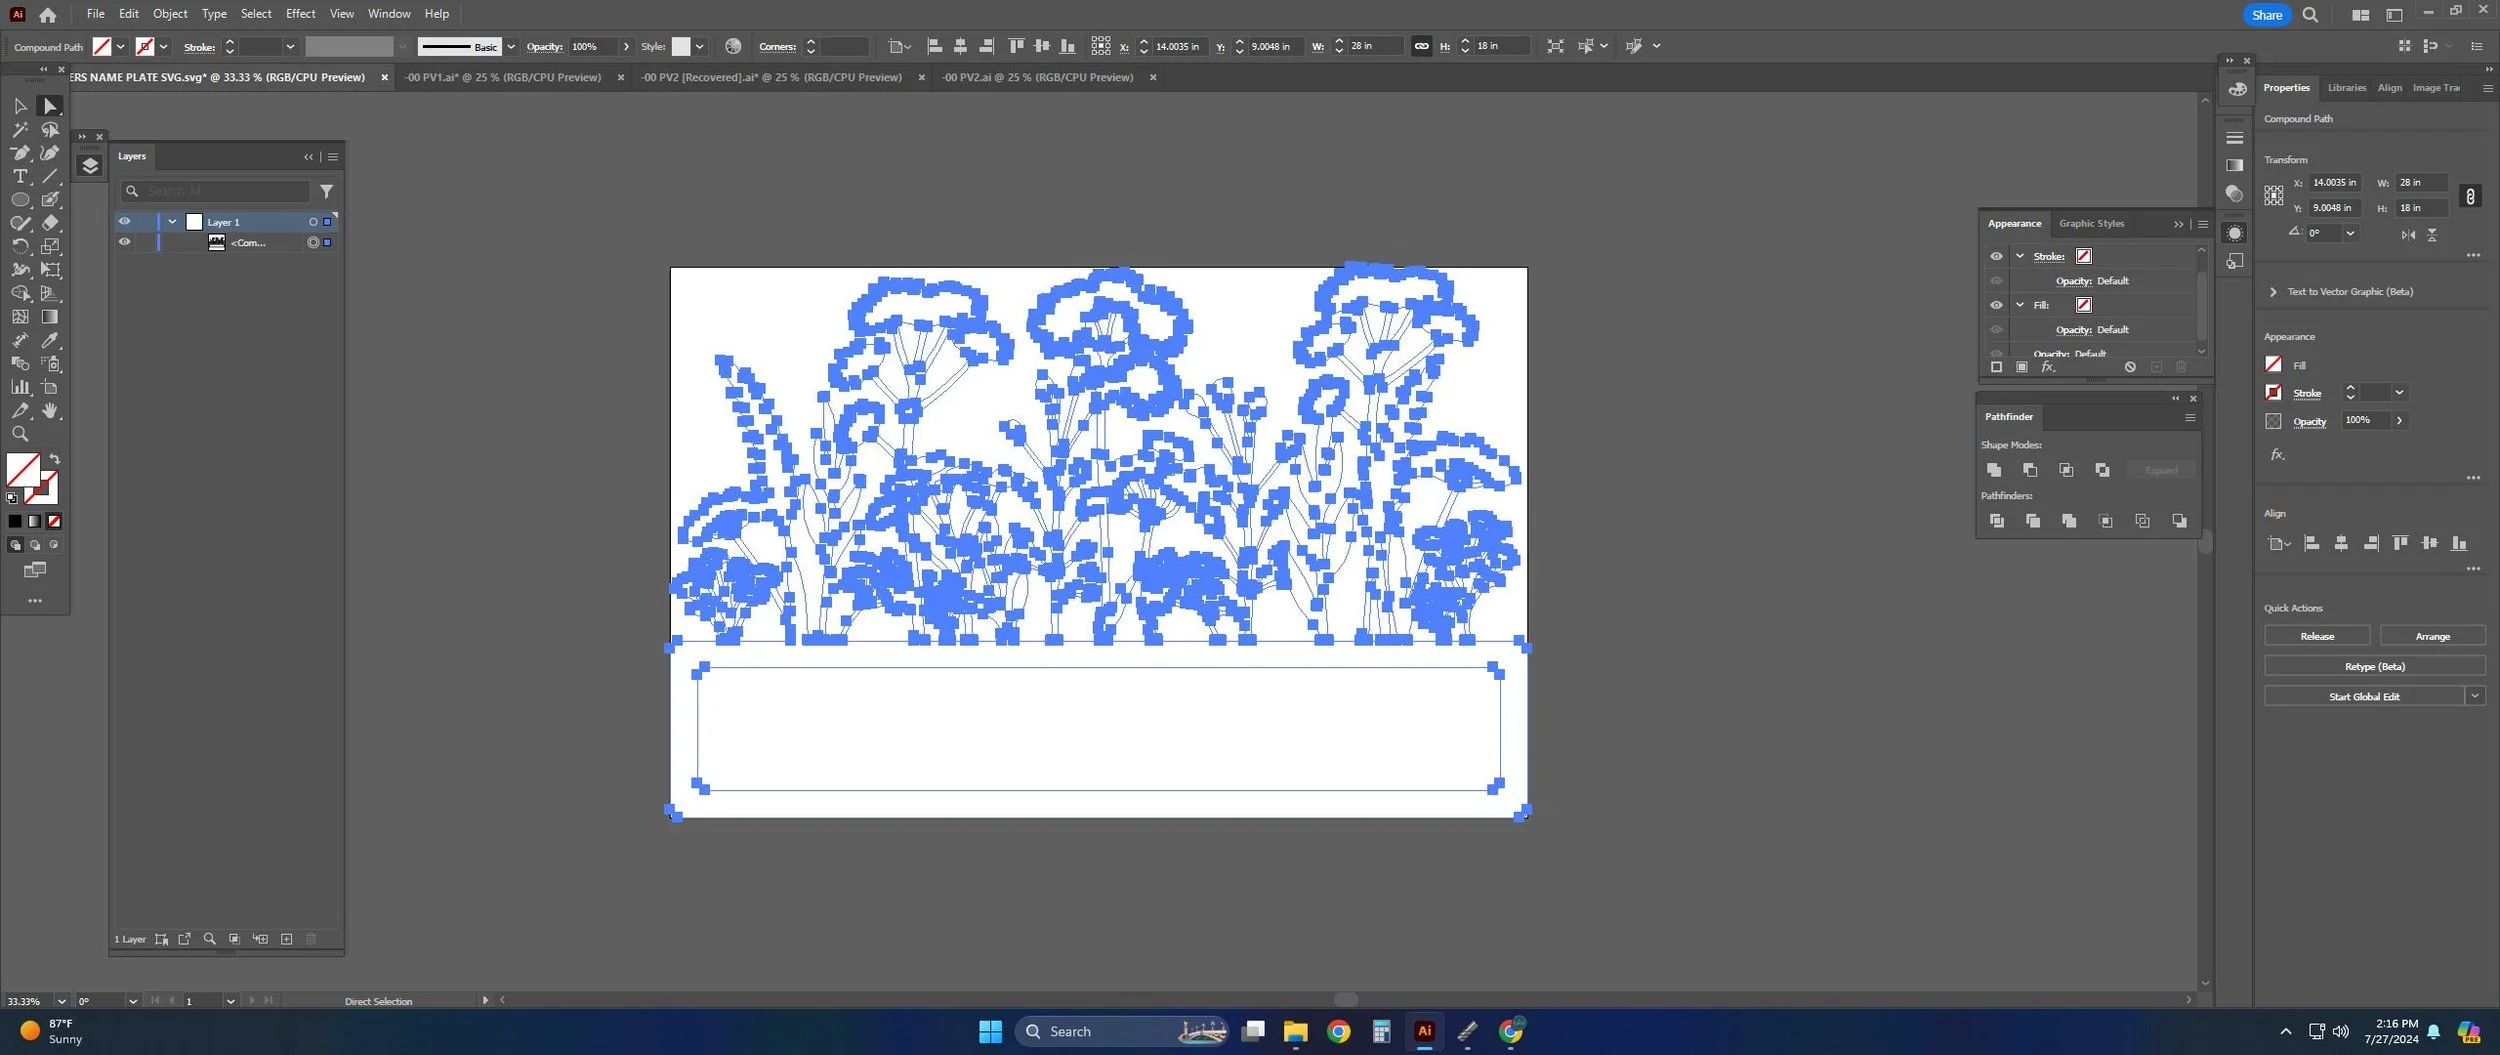The image size is (2500, 1055).
Task: Switch to the -00 PV1.ai document tab
Action: tap(503, 77)
